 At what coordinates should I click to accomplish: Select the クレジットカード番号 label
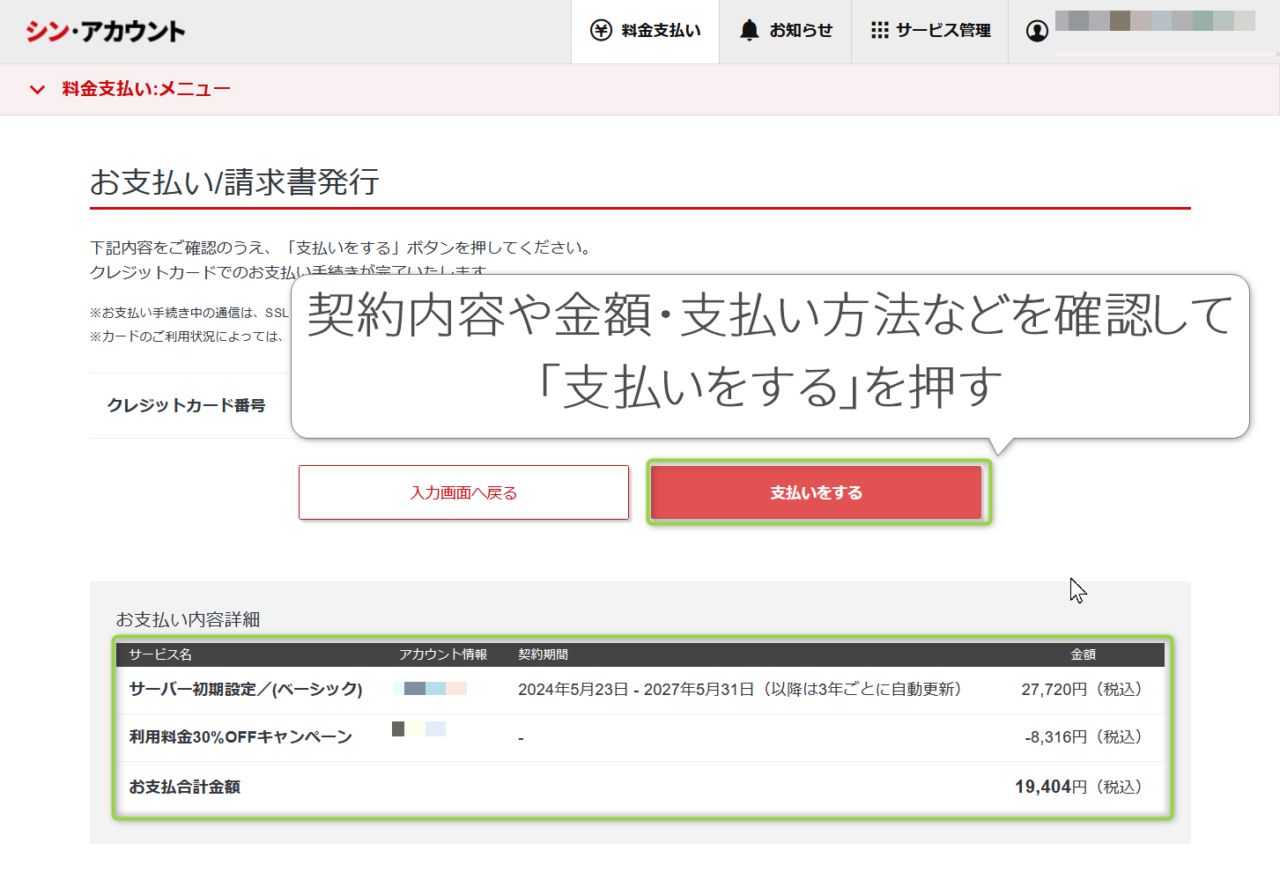click(187, 405)
